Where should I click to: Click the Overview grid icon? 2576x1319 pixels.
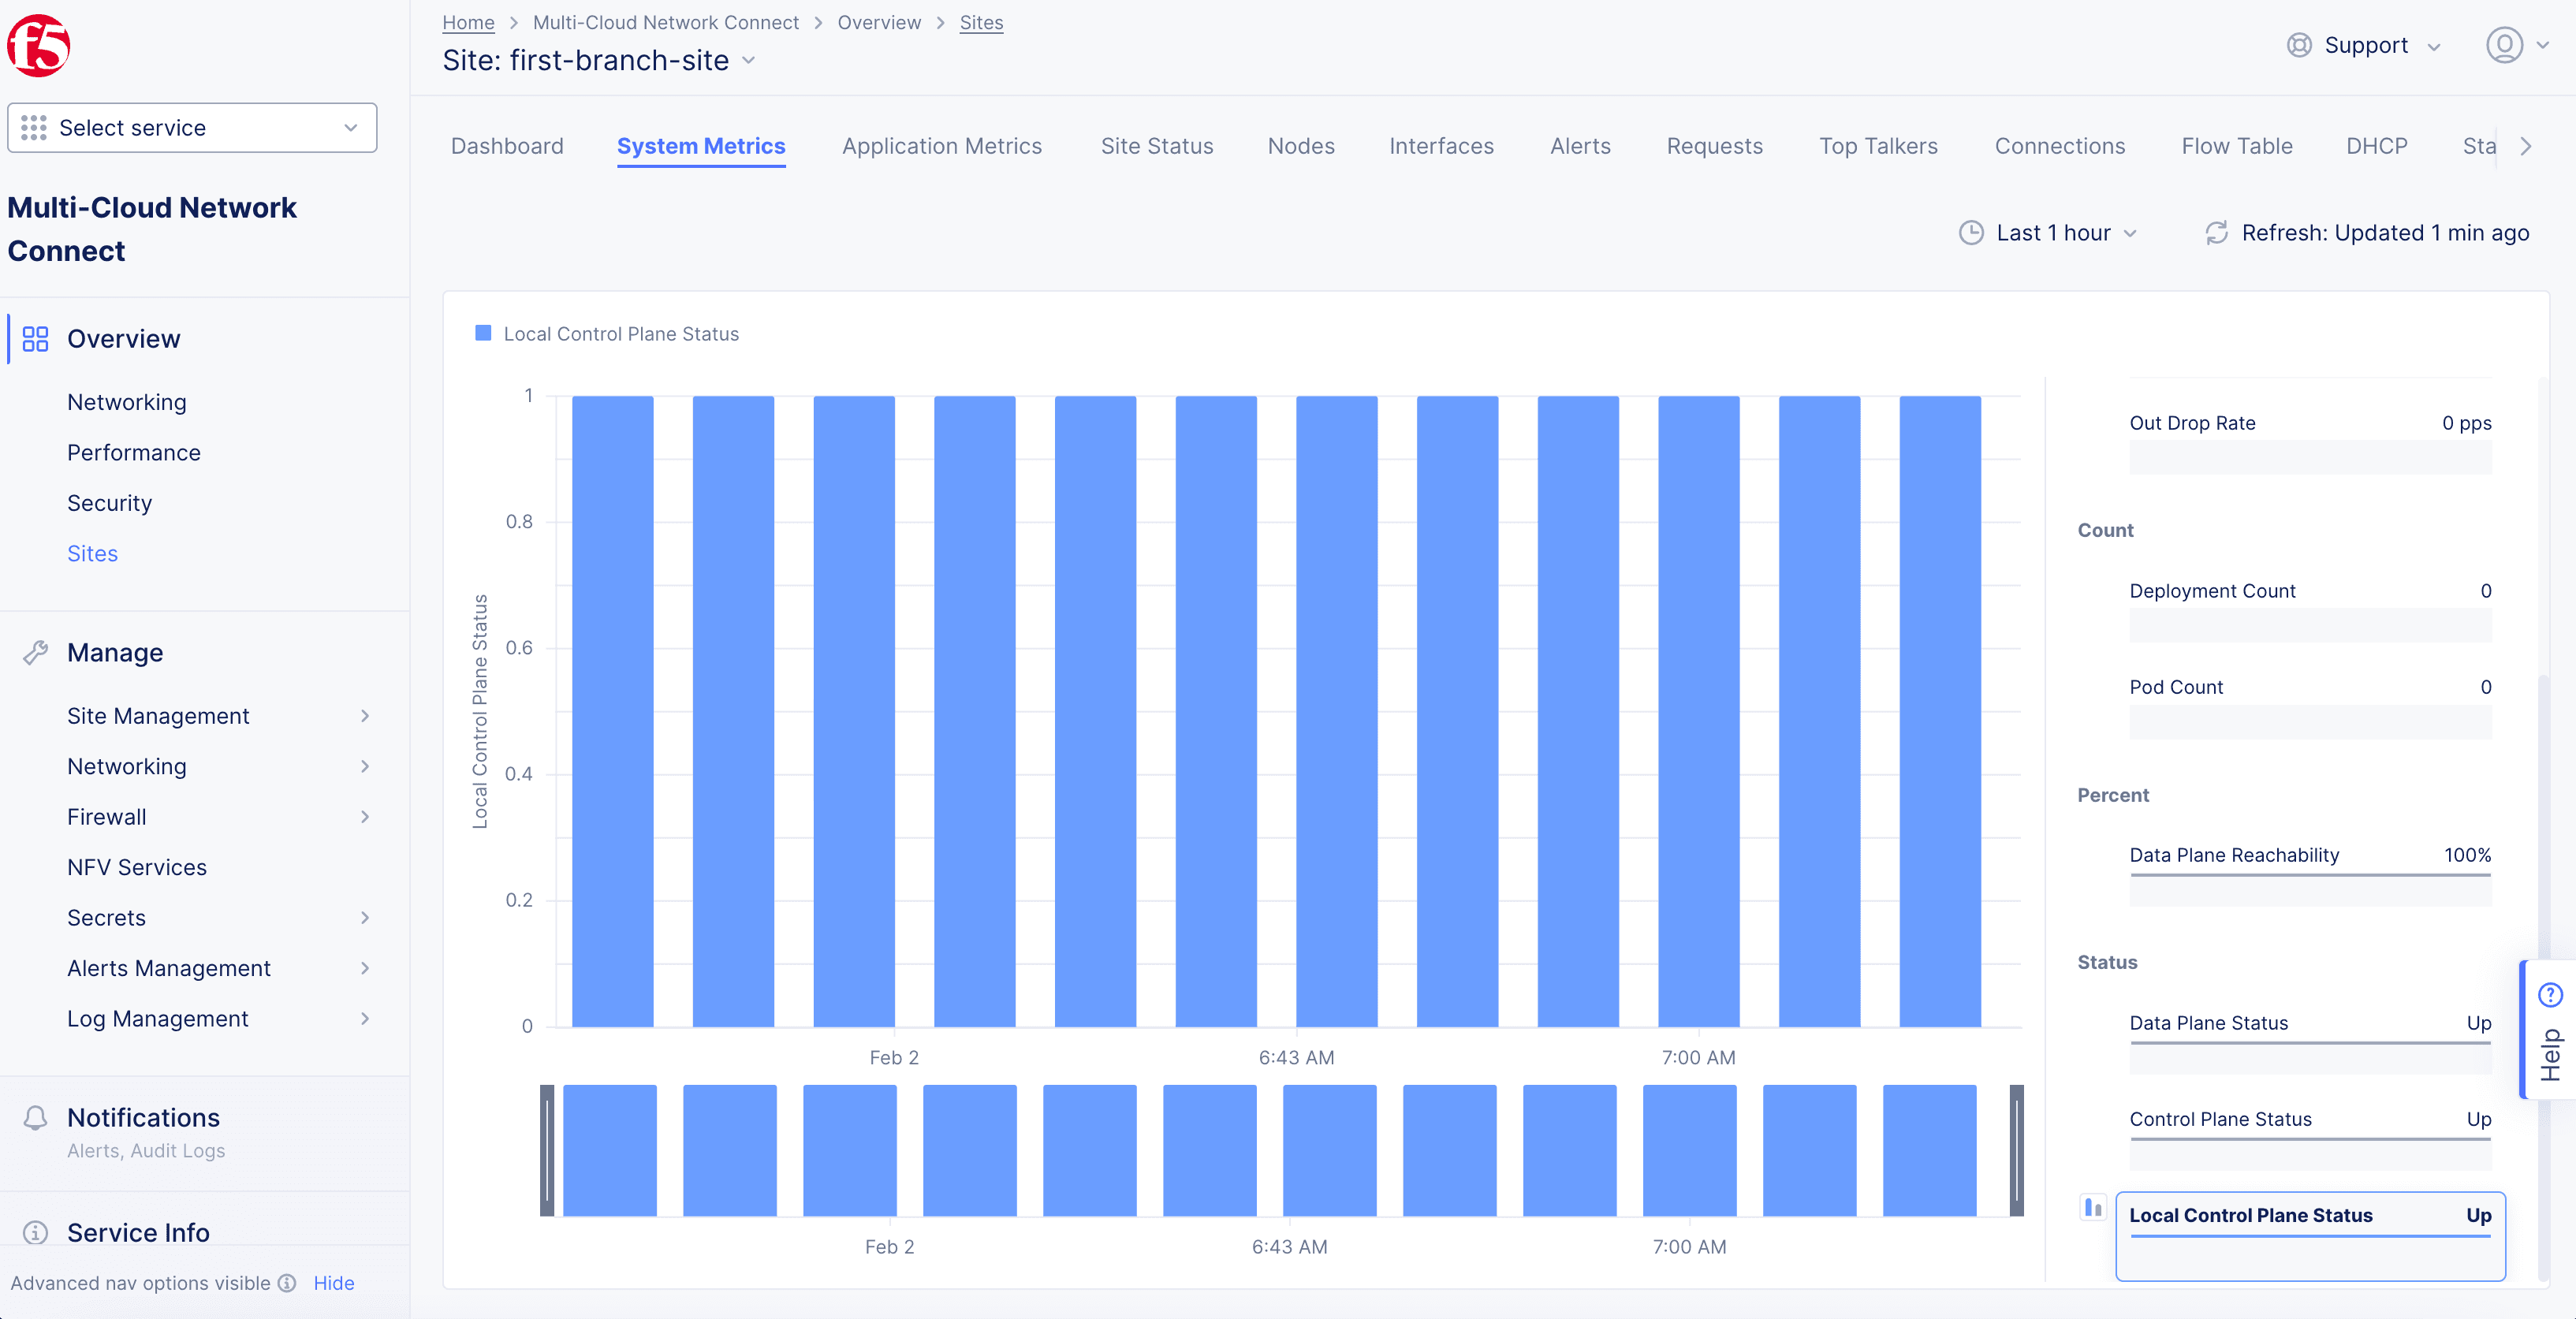tap(35, 339)
